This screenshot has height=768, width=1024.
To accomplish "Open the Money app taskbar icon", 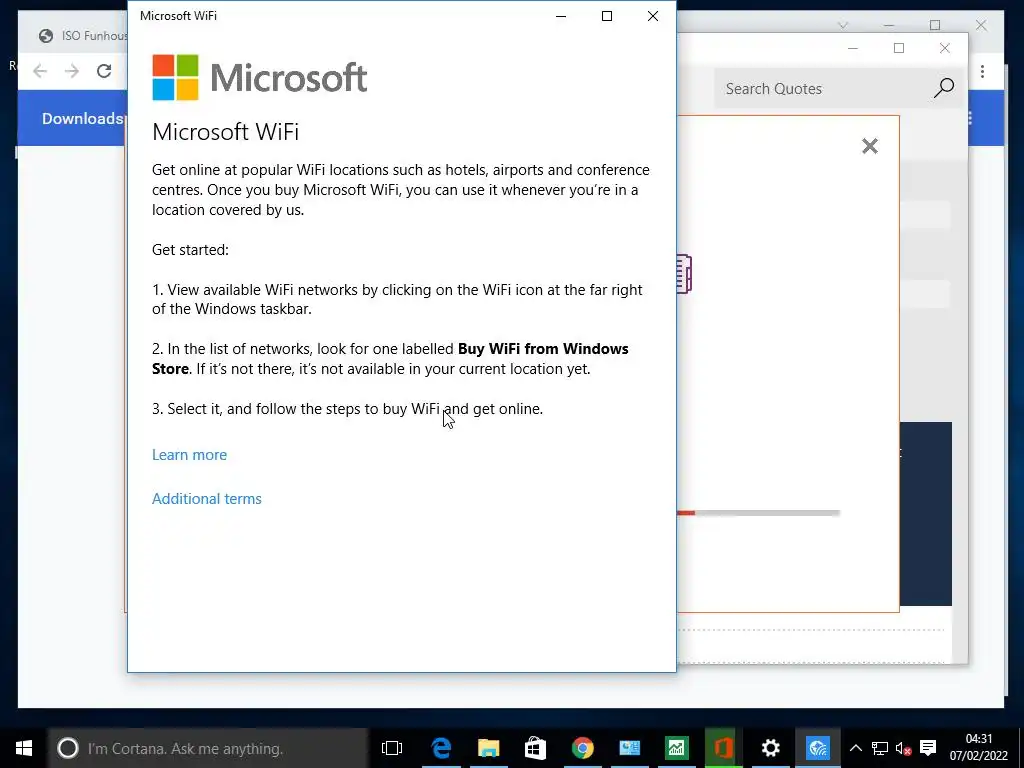I will pos(677,748).
